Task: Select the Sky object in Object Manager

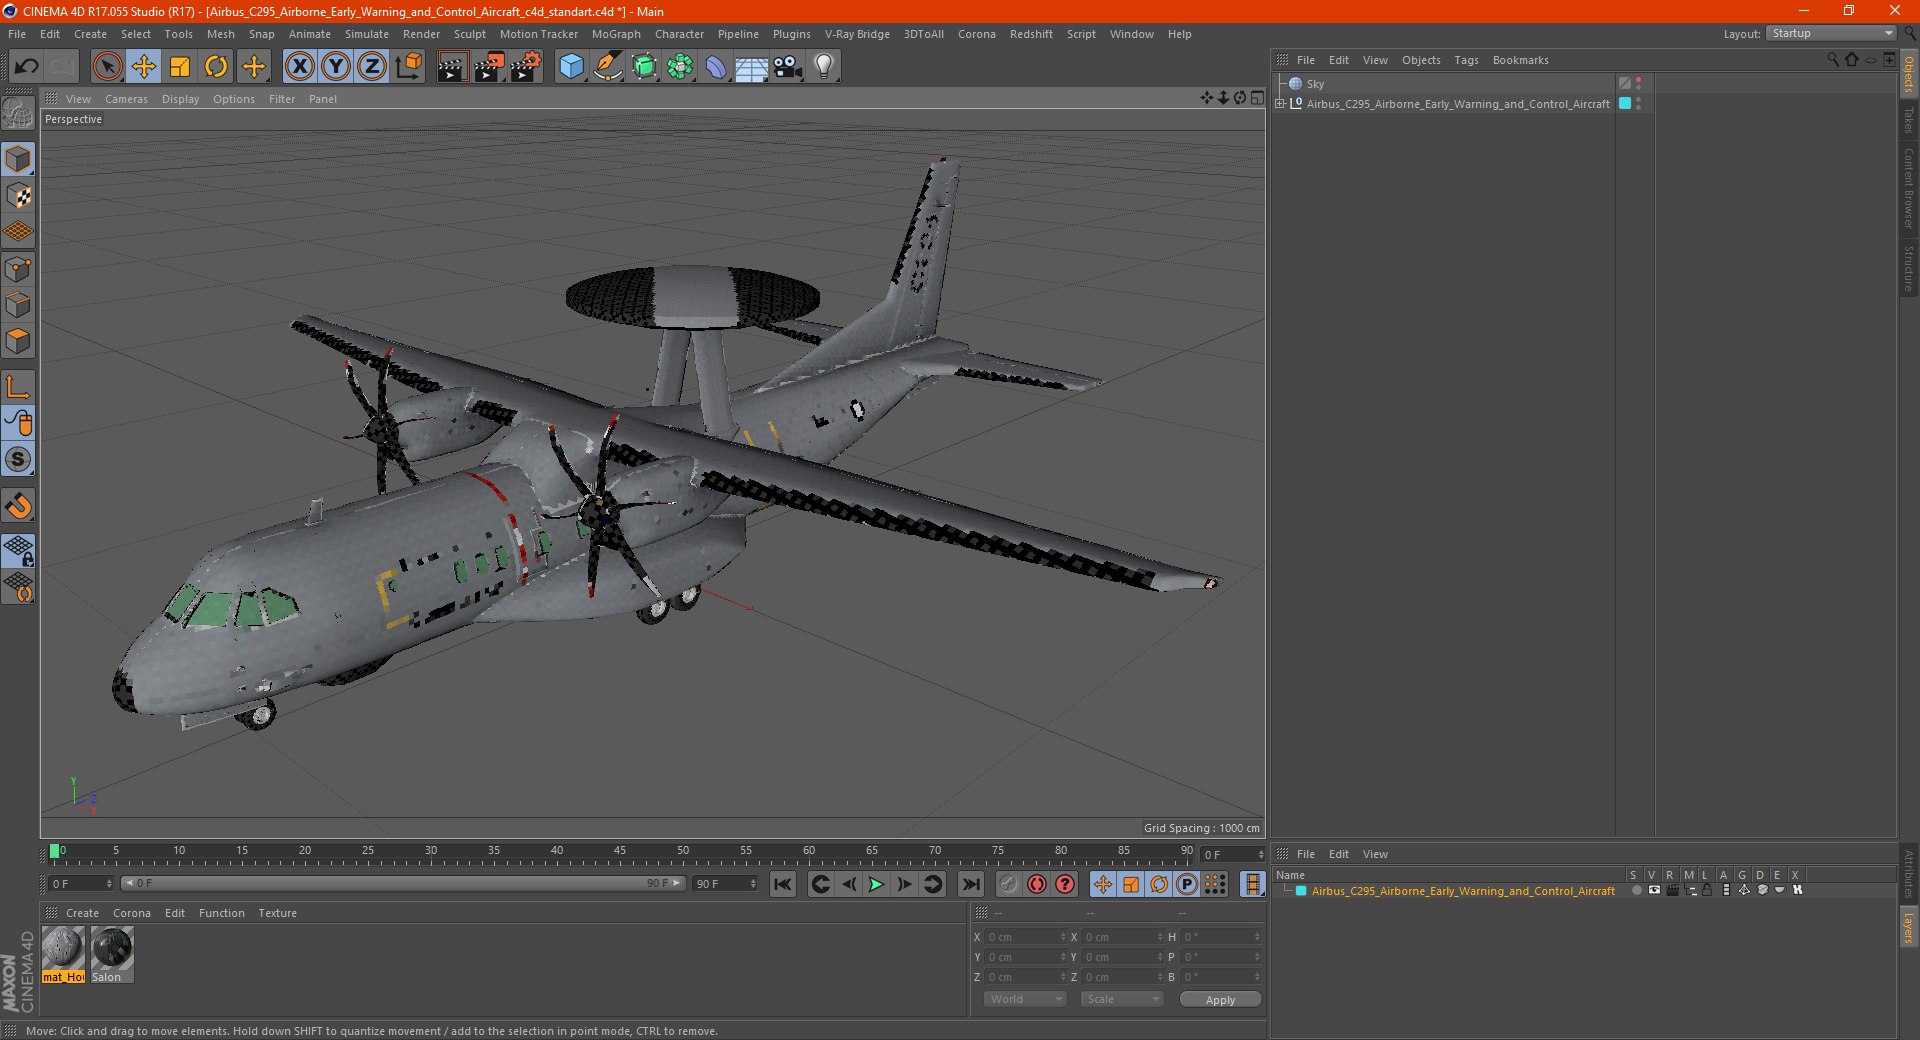Action: click(1315, 84)
